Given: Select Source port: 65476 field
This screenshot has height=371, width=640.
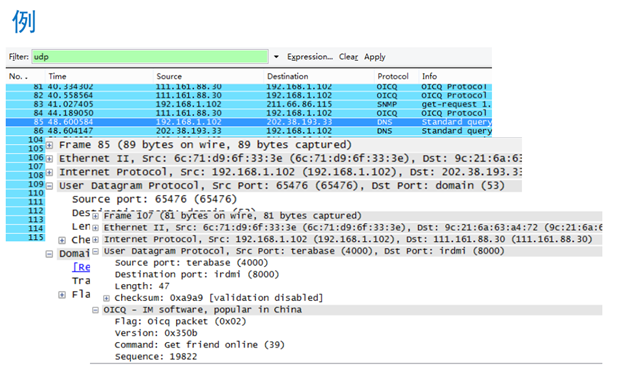Looking at the screenshot, I should coord(154,199).
